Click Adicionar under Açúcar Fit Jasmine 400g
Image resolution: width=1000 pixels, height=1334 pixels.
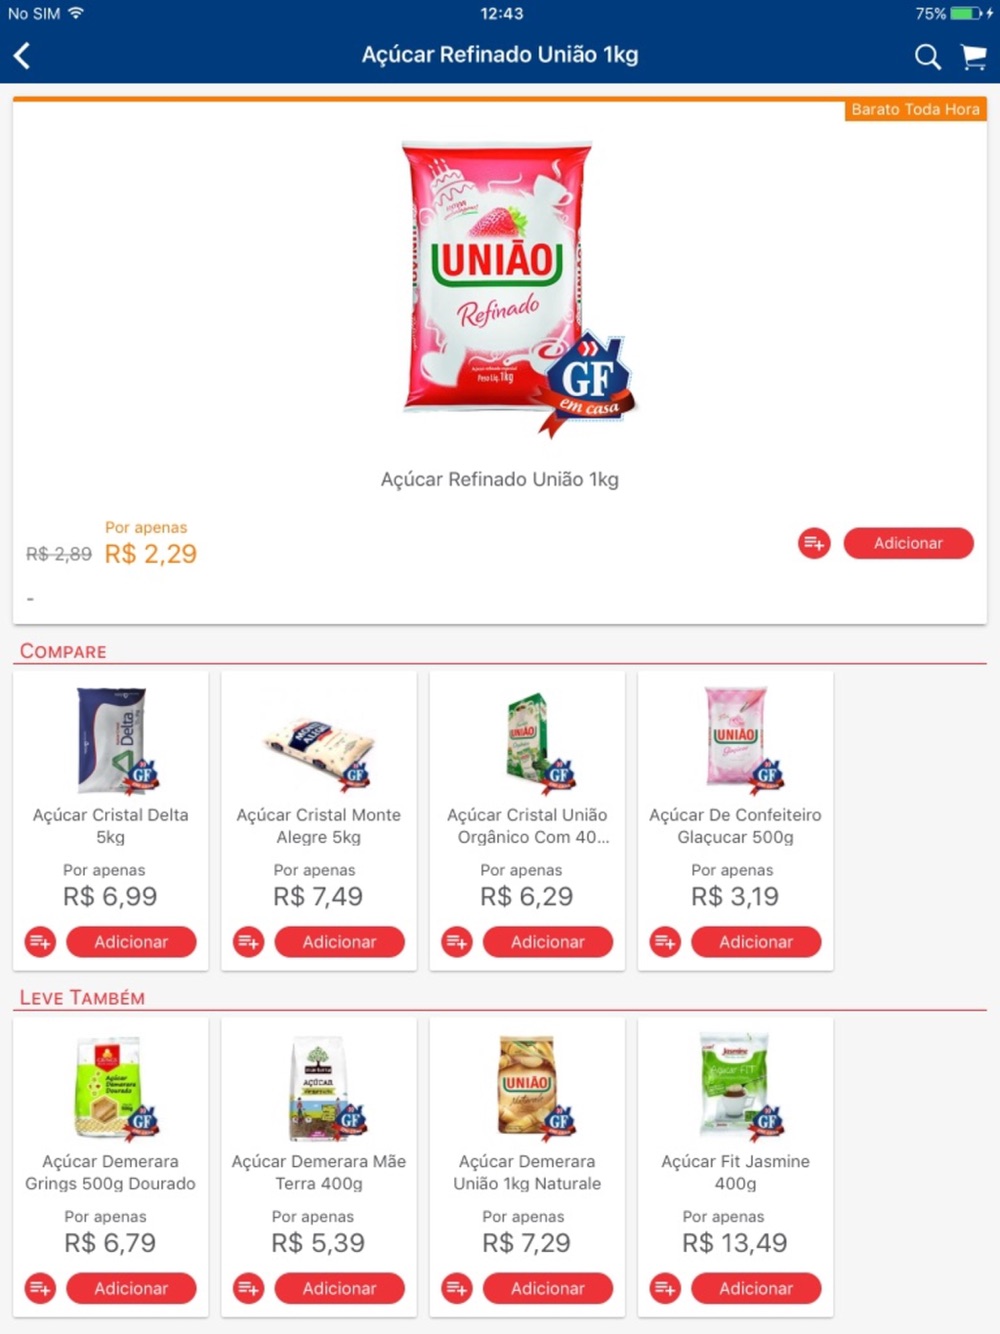(x=756, y=1288)
